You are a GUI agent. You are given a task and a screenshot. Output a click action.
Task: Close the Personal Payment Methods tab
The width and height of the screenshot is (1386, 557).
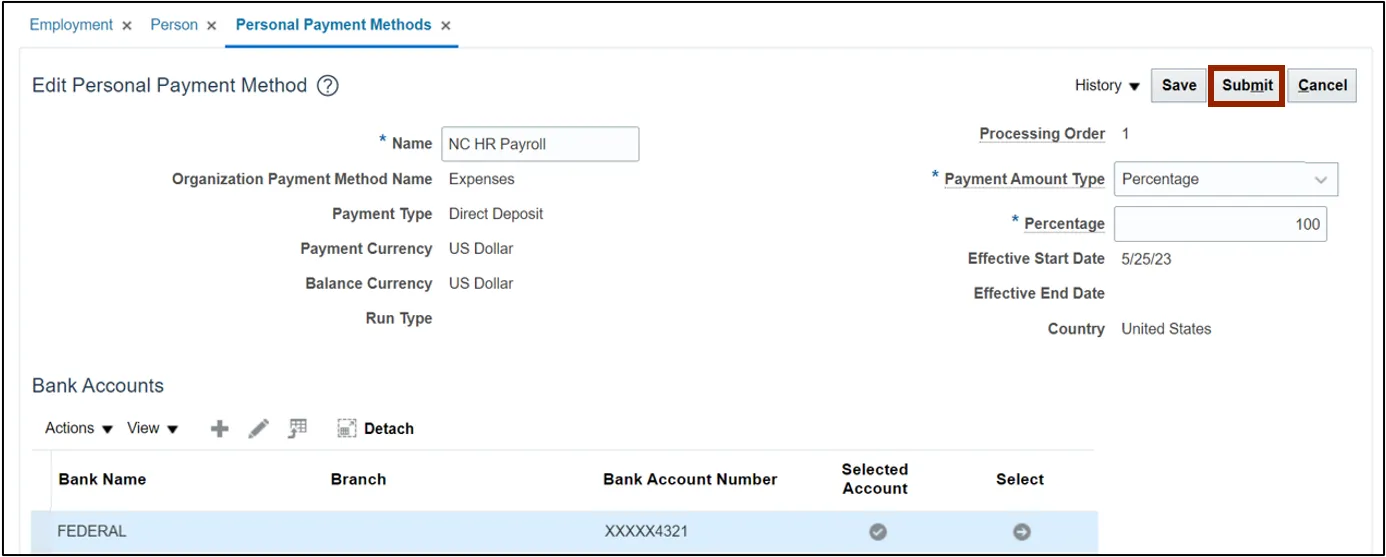(x=446, y=26)
